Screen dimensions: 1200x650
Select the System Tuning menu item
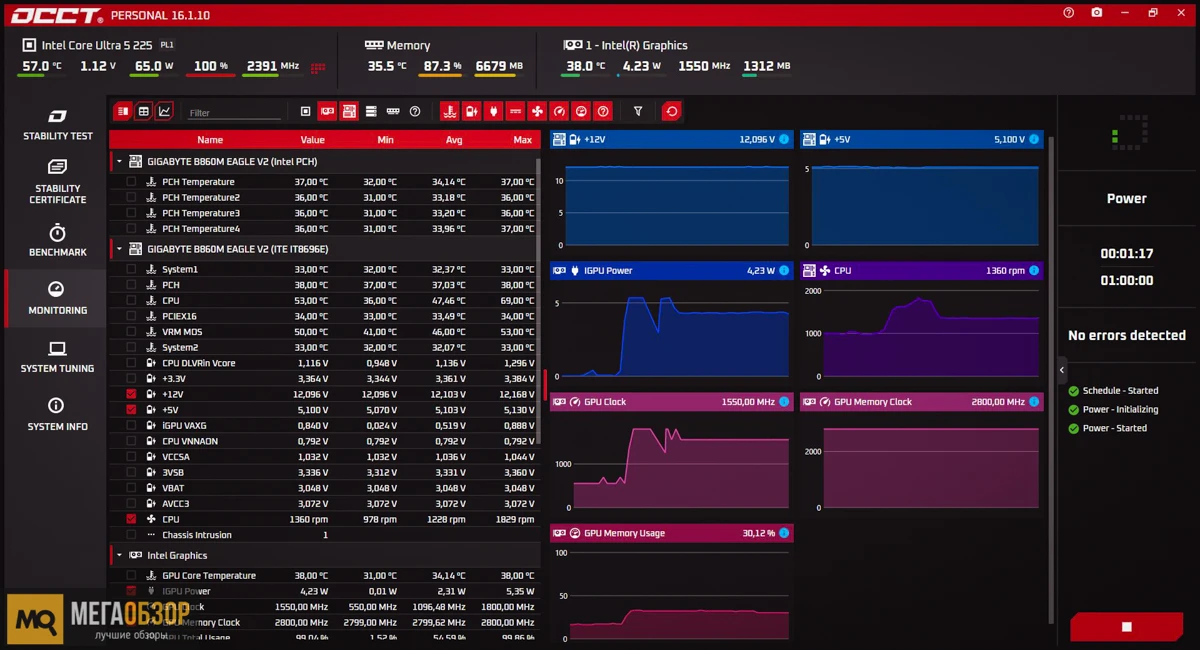pos(57,357)
